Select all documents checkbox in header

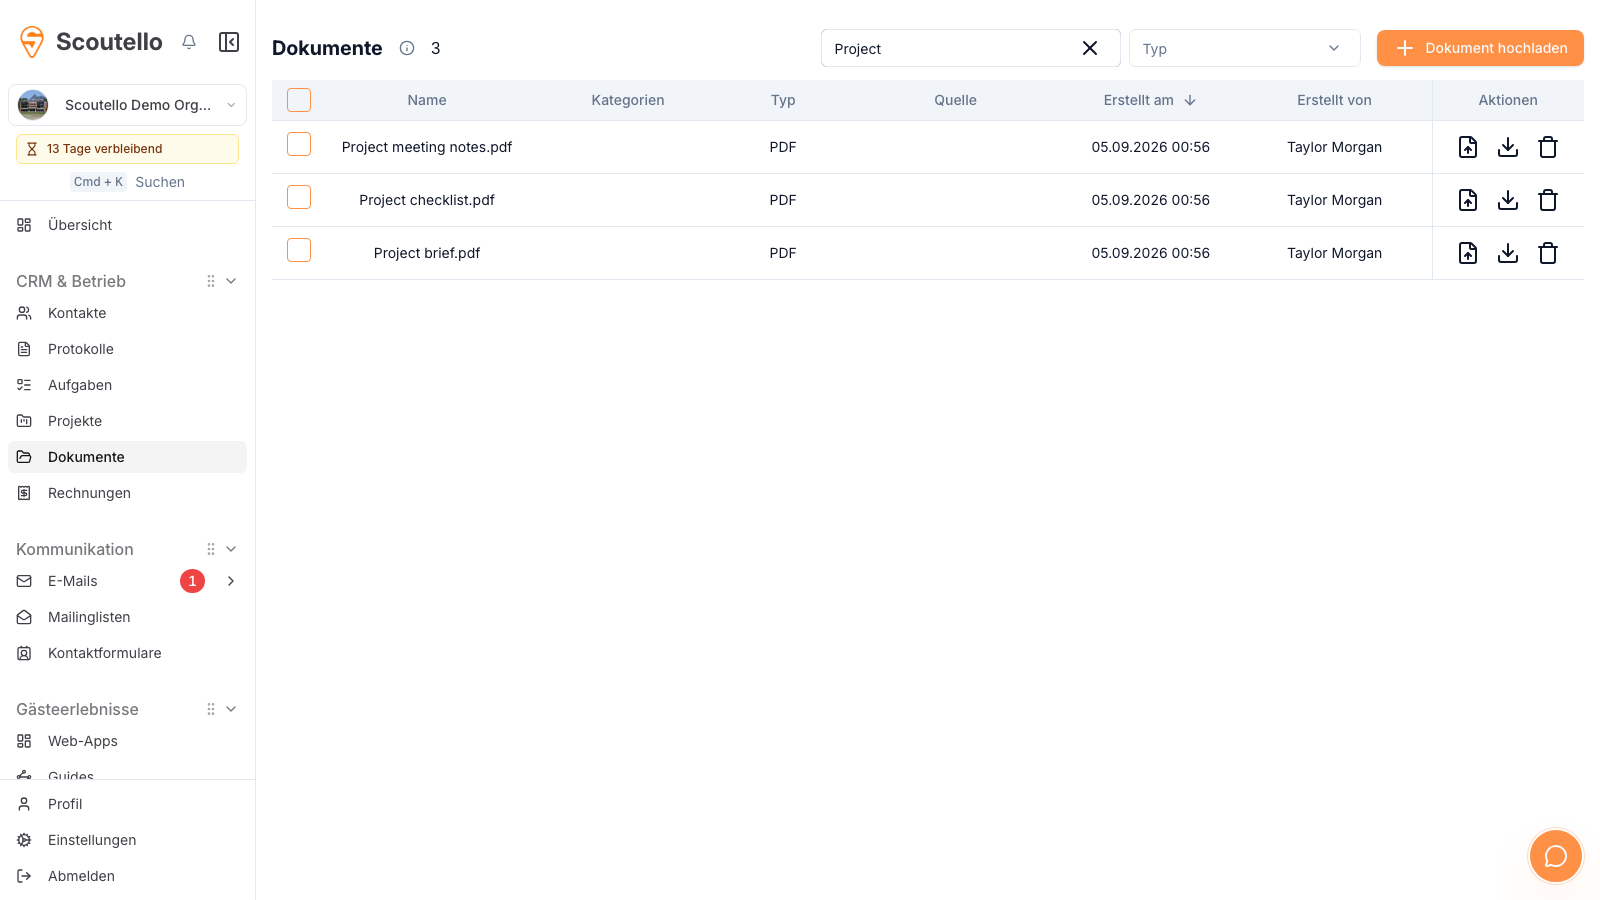tap(299, 100)
